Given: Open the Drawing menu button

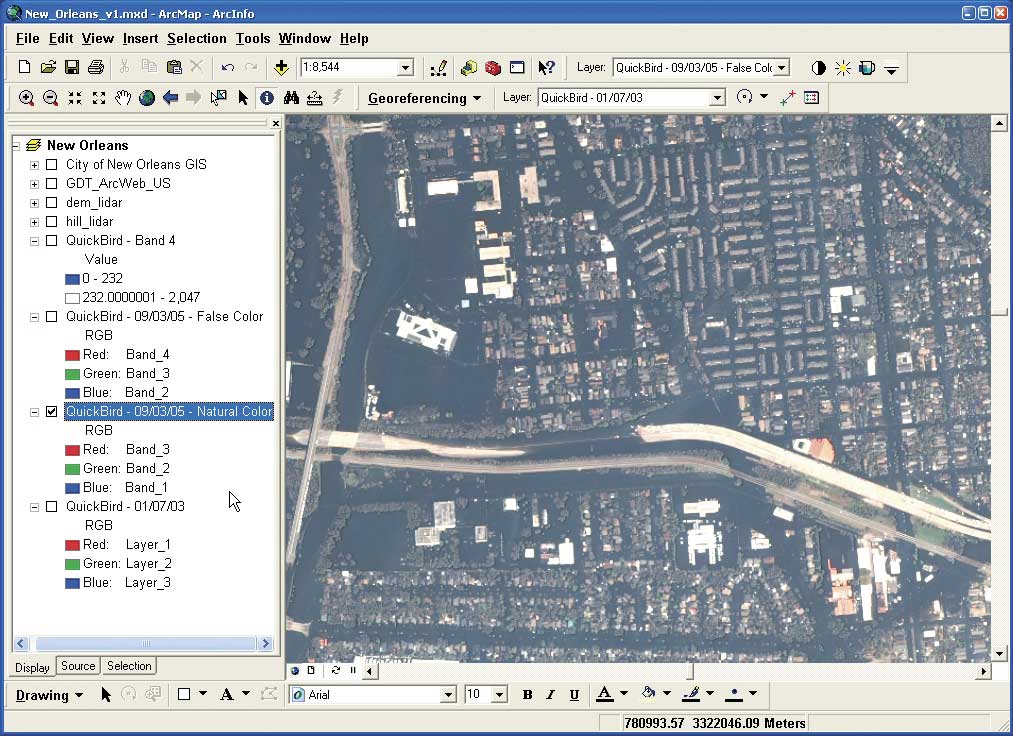Looking at the screenshot, I should click(49, 695).
